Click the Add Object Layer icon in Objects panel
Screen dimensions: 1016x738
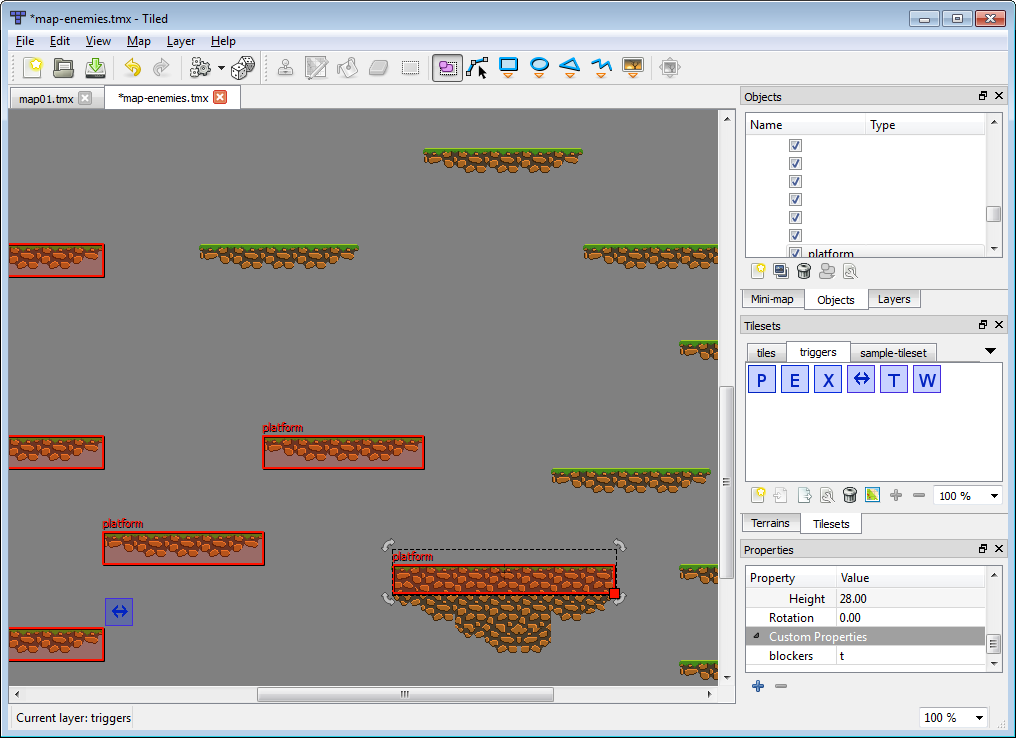758,271
